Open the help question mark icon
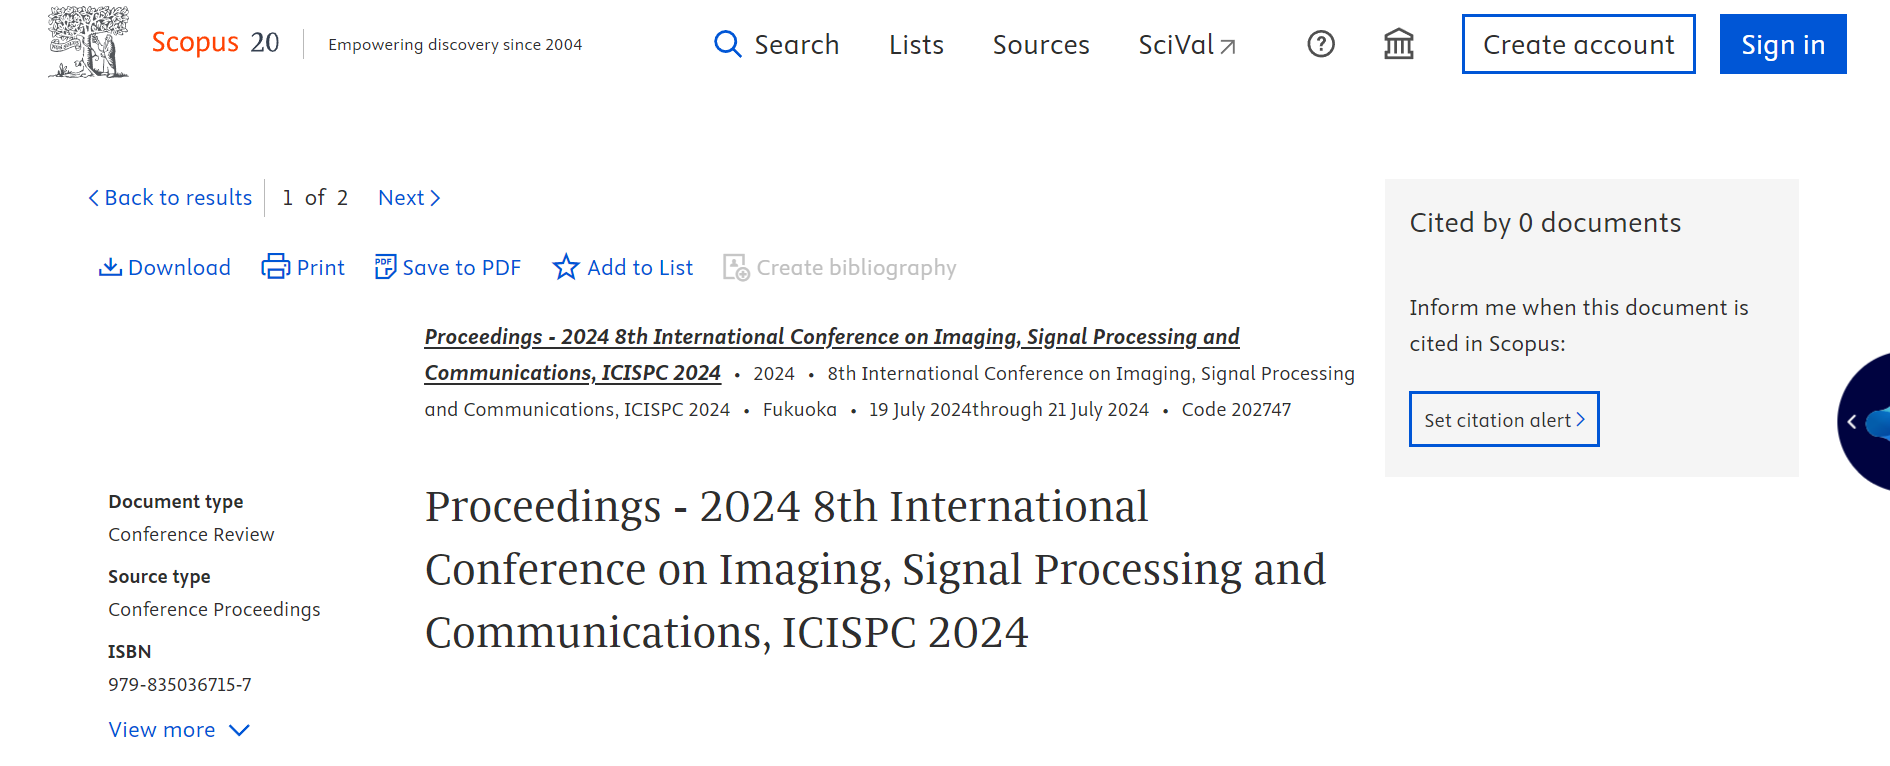The width and height of the screenshot is (1890, 766). (1321, 44)
